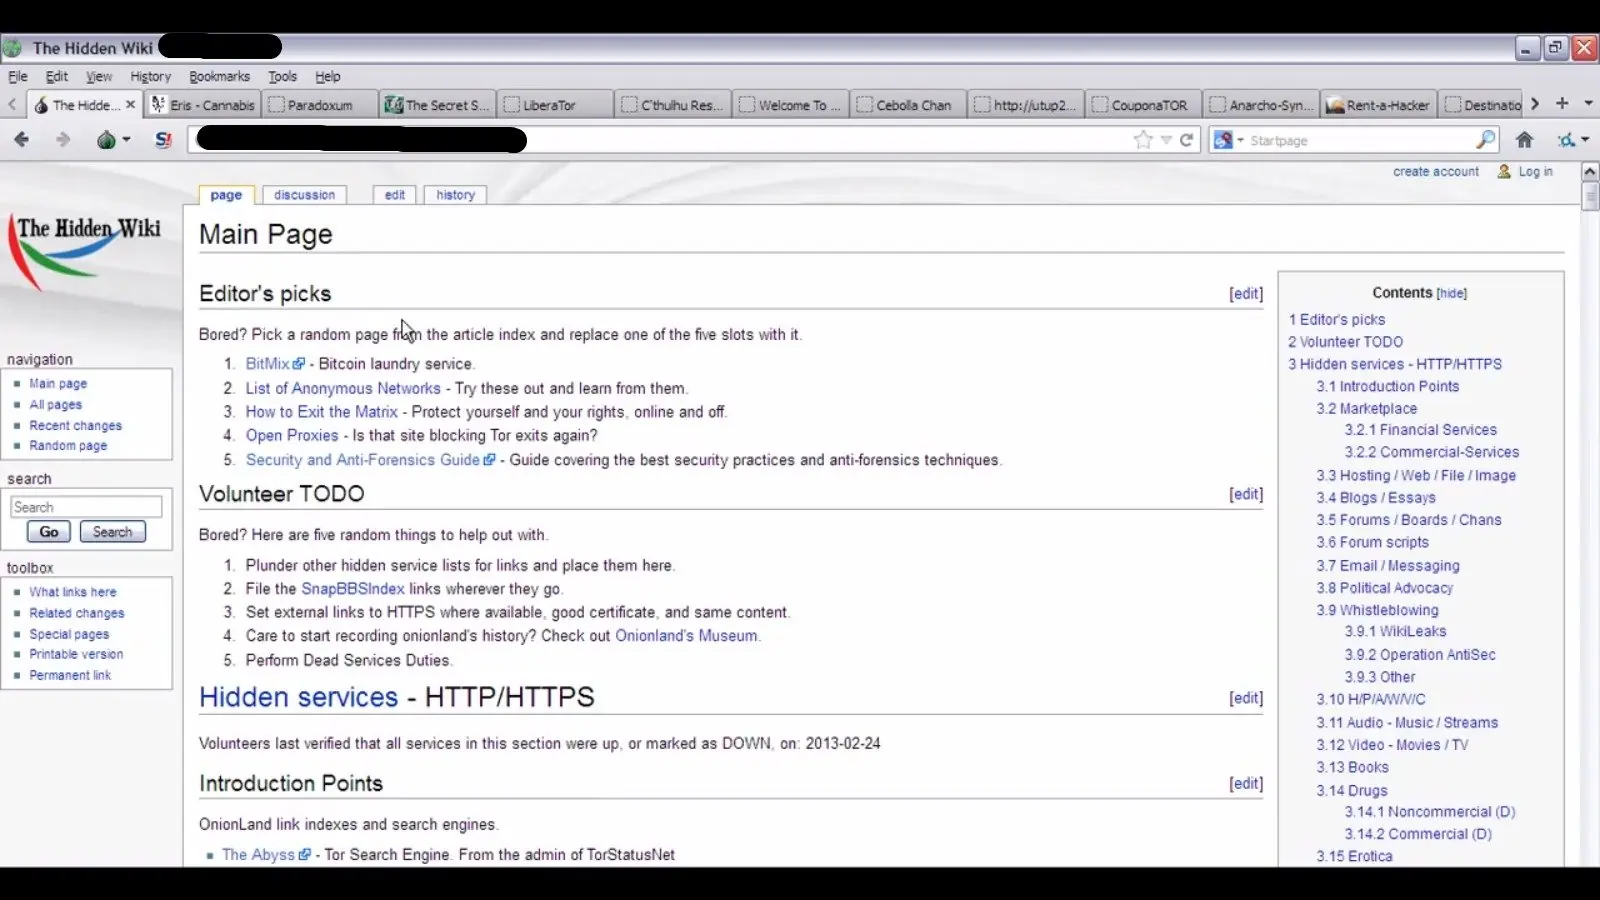Click the wiki Go button
1600x900 pixels.
pos(49,532)
